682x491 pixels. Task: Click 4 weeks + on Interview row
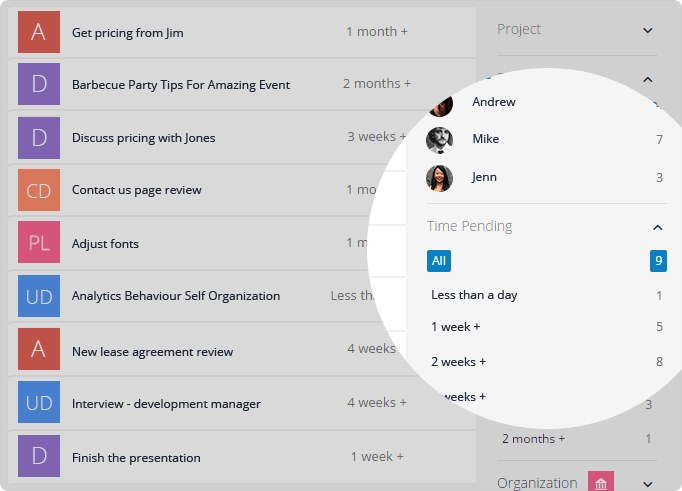click(x=377, y=403)
